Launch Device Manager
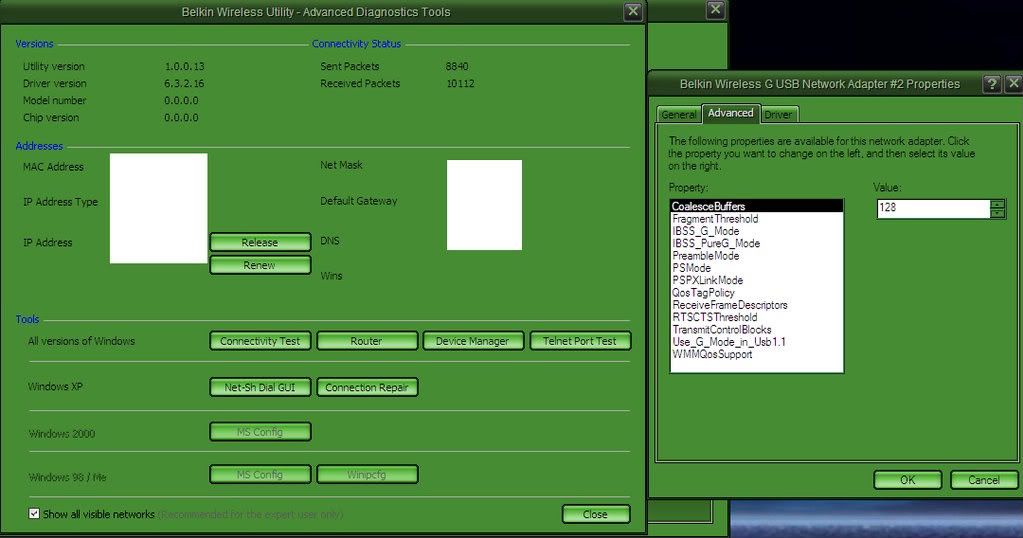 [x=472, y=341]
